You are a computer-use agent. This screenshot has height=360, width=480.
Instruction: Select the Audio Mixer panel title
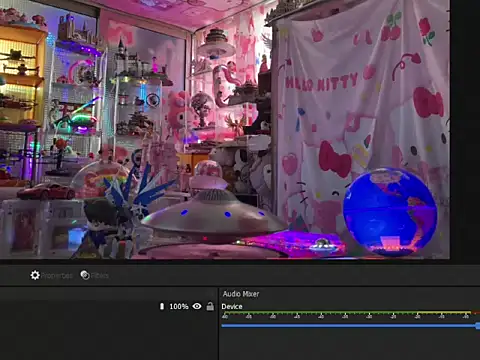coord(241,294)
